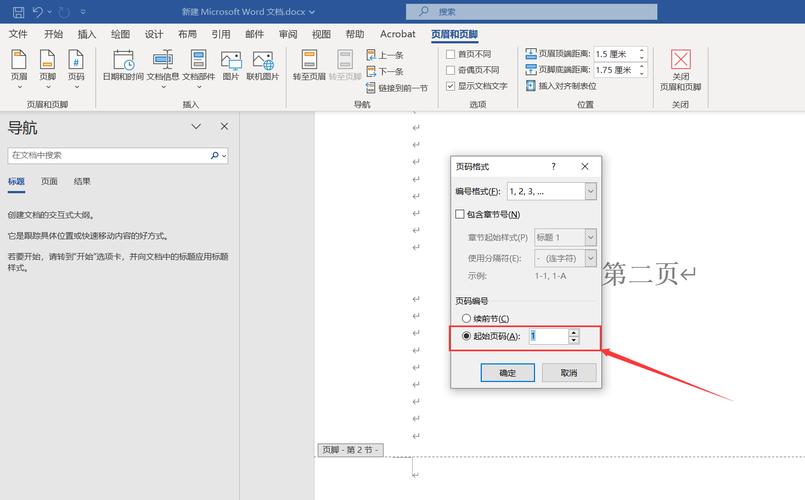Viewport: 805px width, 500px height.
Task: Select the 页眉和页脚 ribbon tab
Action: coord(454,34)
